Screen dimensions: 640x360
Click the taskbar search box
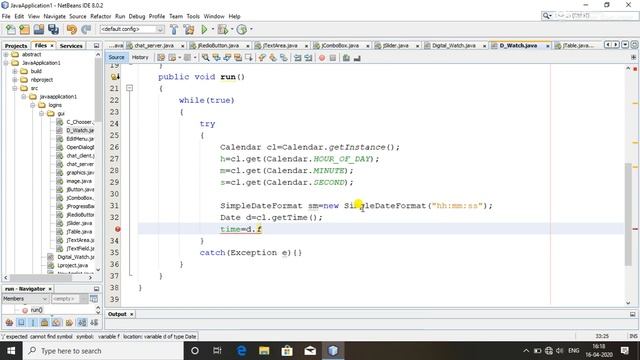104,351
